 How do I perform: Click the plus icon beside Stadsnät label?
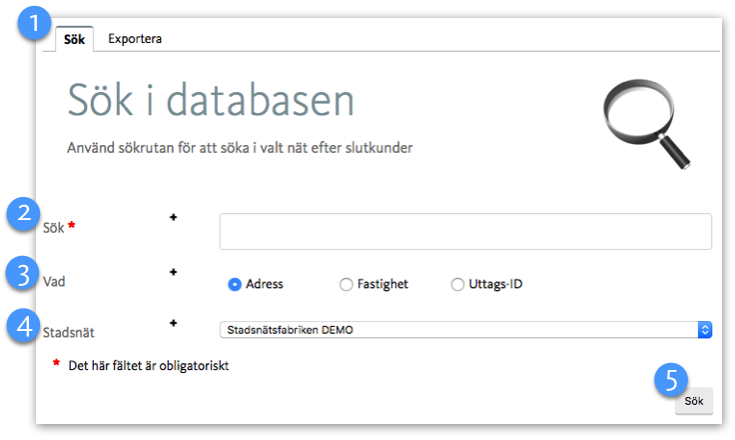[x=173, y=323]
